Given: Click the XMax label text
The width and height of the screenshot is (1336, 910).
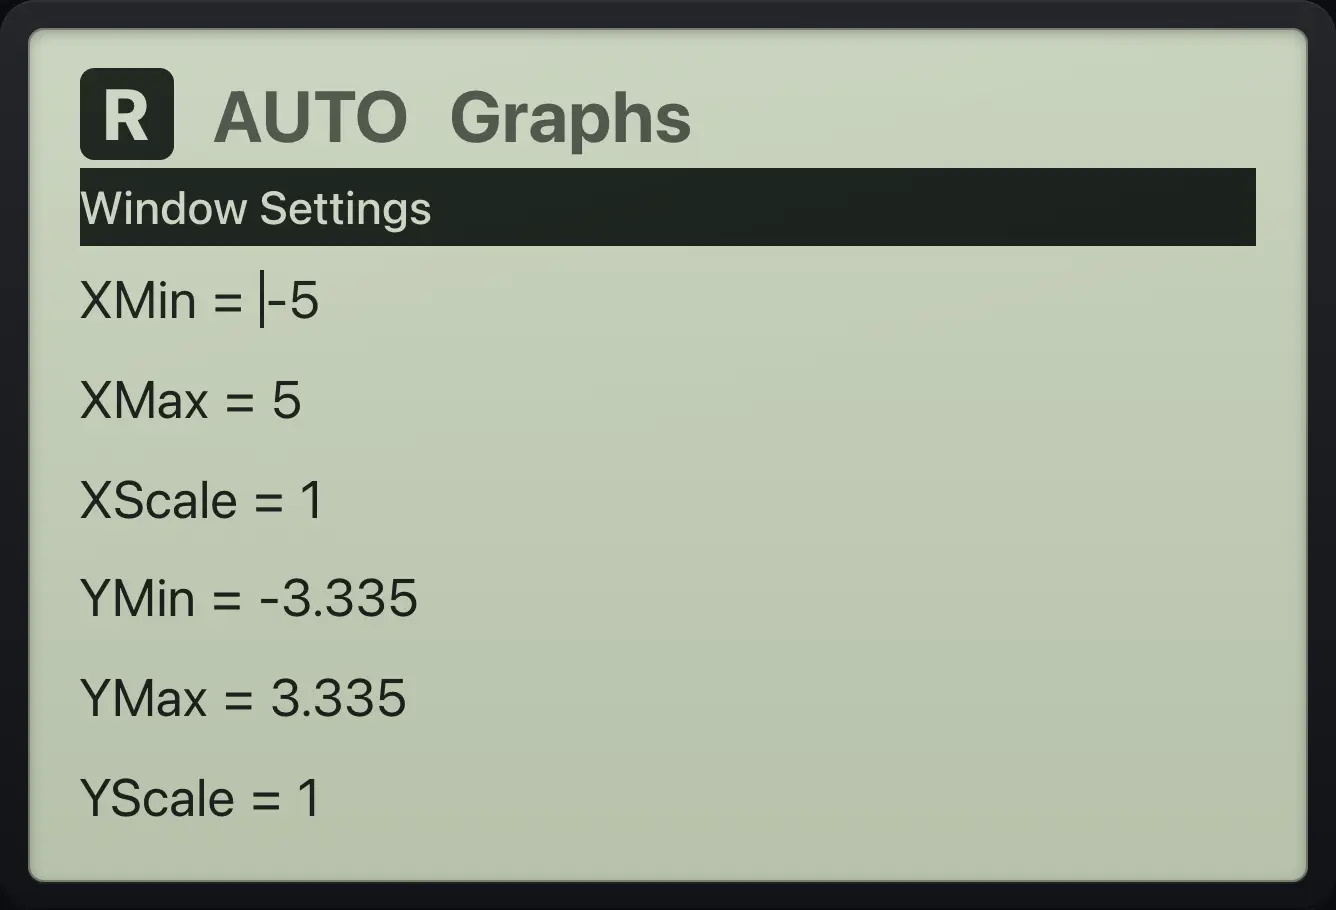Looking at the screenshot, I should pyautogui.click(x=145, y=400).
